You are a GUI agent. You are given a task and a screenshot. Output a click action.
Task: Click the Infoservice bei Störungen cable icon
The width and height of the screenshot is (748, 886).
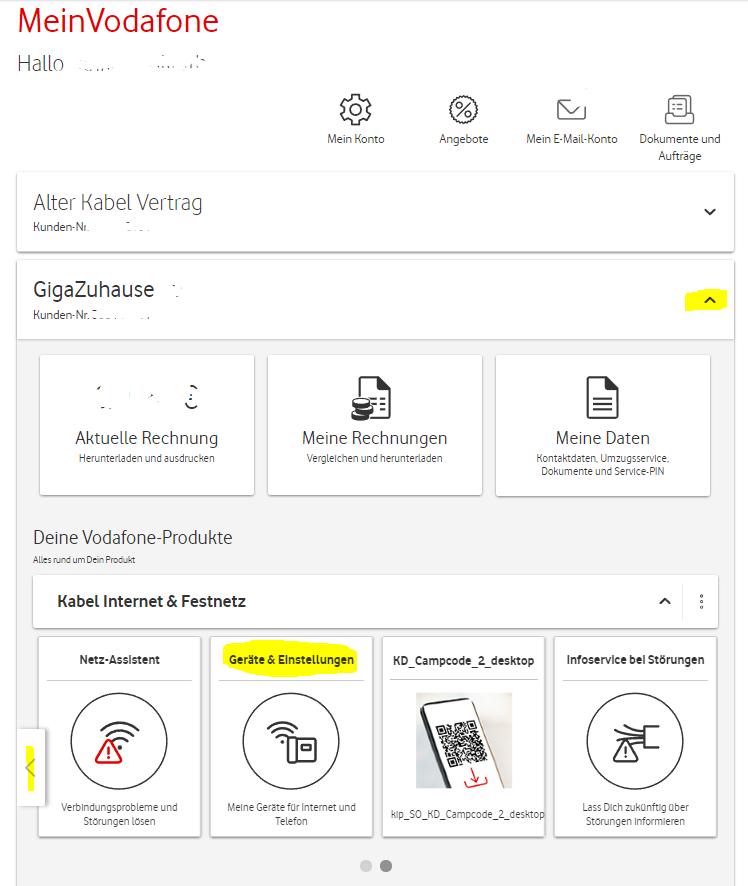click(x=635, y=741)
